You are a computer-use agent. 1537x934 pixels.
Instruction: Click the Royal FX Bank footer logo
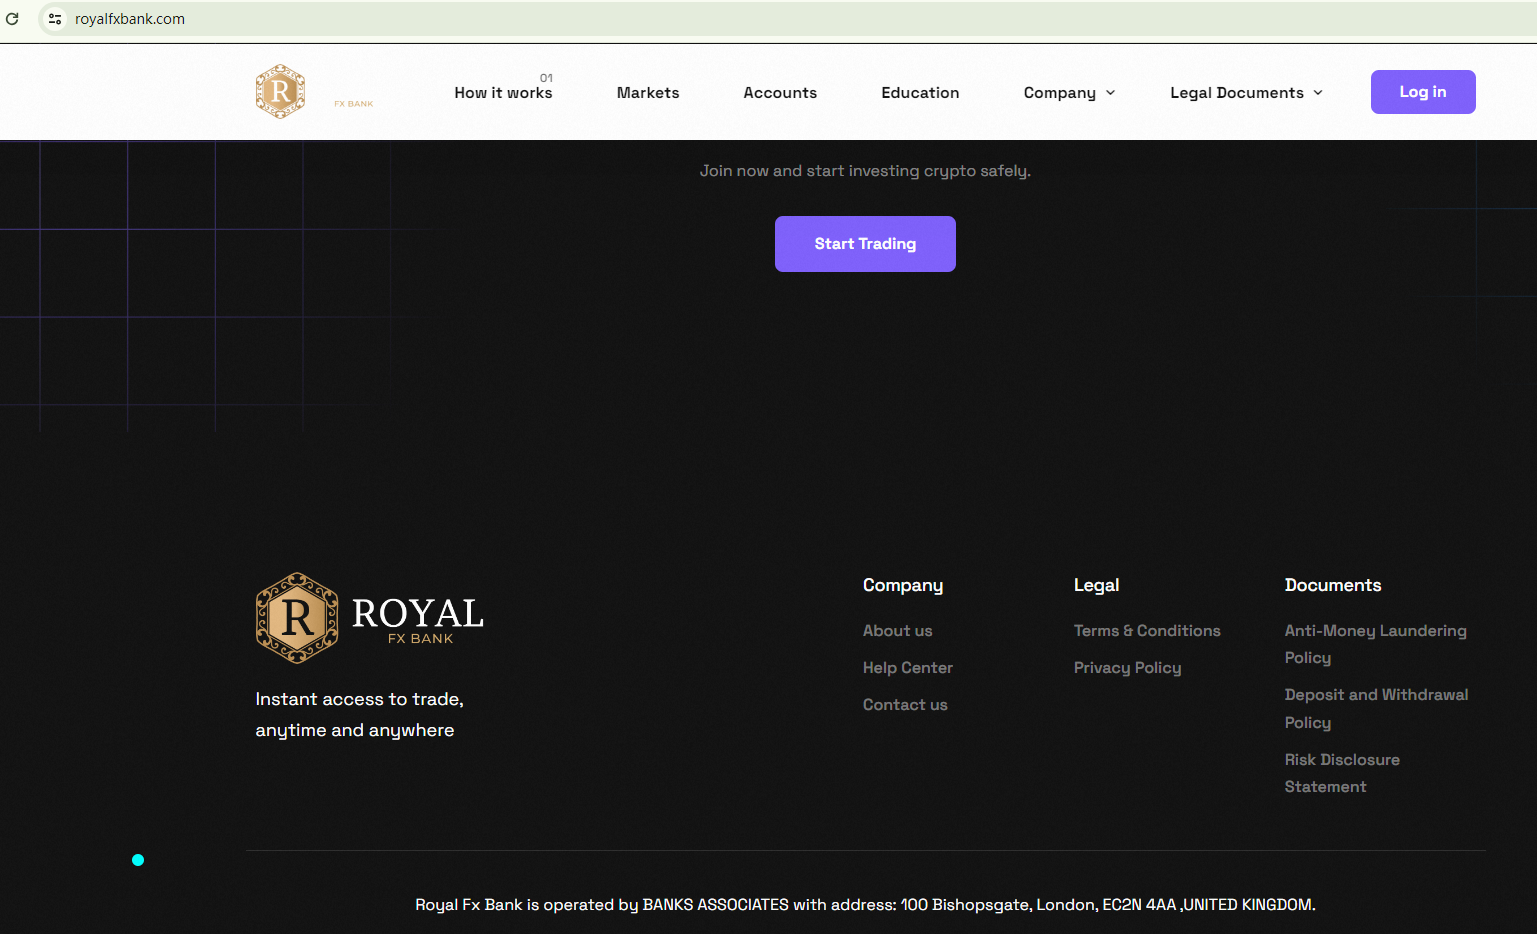coord(369,618)
